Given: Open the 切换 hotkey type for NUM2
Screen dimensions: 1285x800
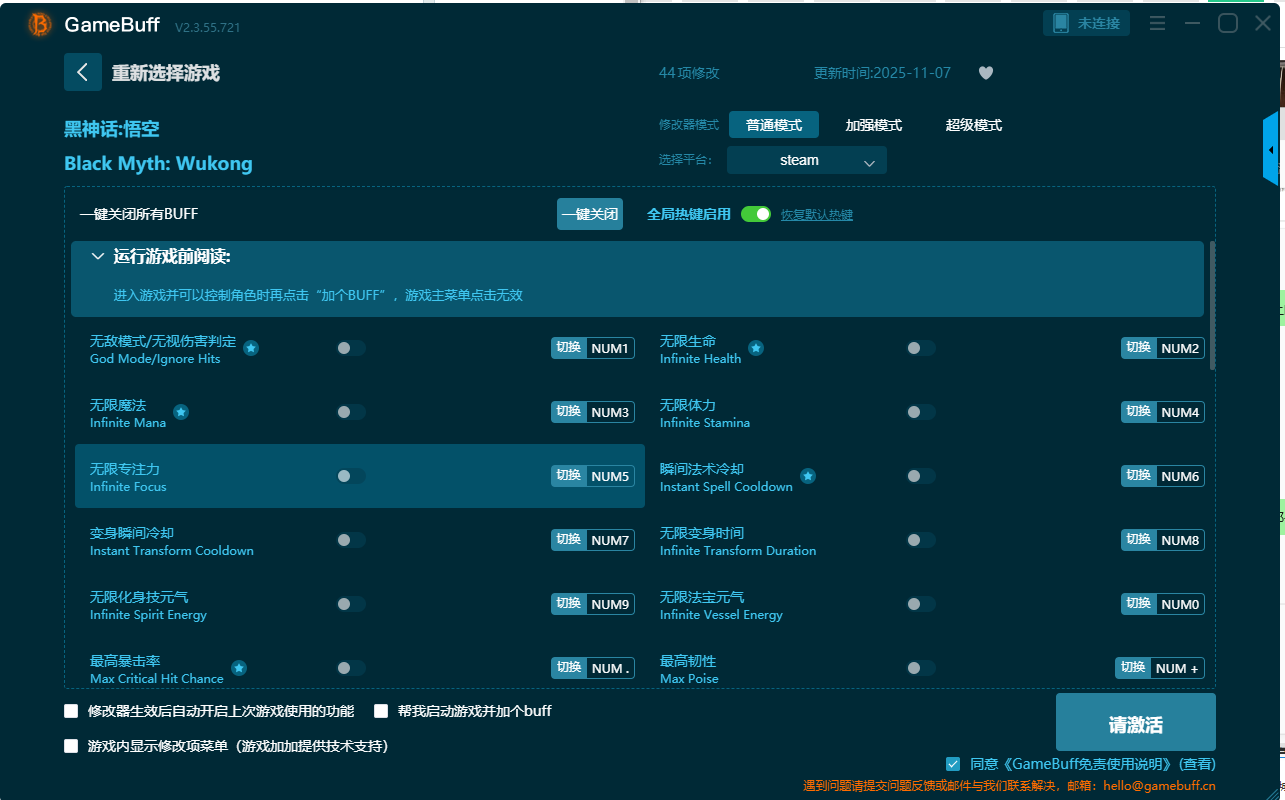Looking at the screenshot, I should [1139, 348].
